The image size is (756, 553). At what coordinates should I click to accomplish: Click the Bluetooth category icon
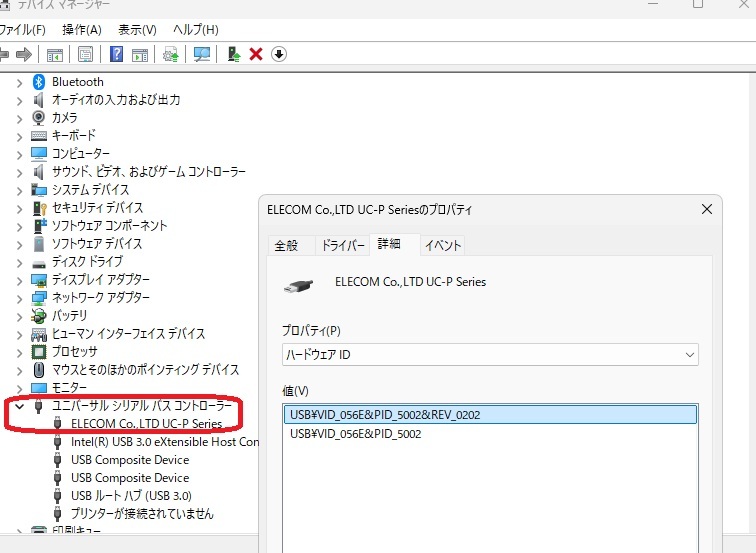(39, 82)
